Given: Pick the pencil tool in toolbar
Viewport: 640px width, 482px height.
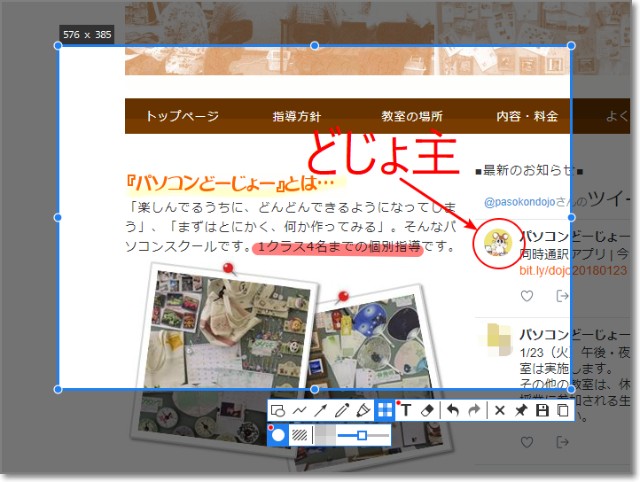Looking at the screenshot, I should pyautogui.click(x=342, y=411).
